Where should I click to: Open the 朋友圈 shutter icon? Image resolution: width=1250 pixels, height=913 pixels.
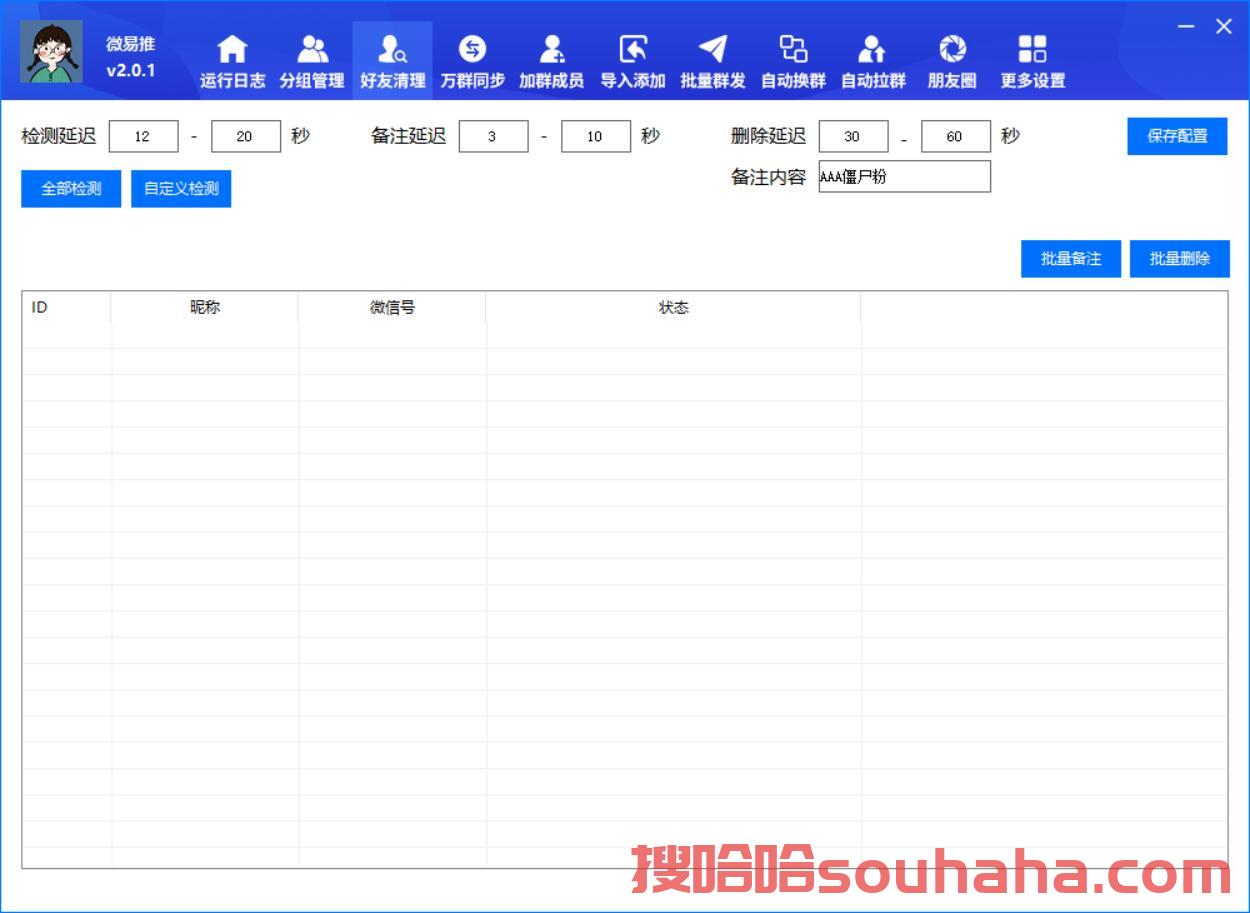952,50
